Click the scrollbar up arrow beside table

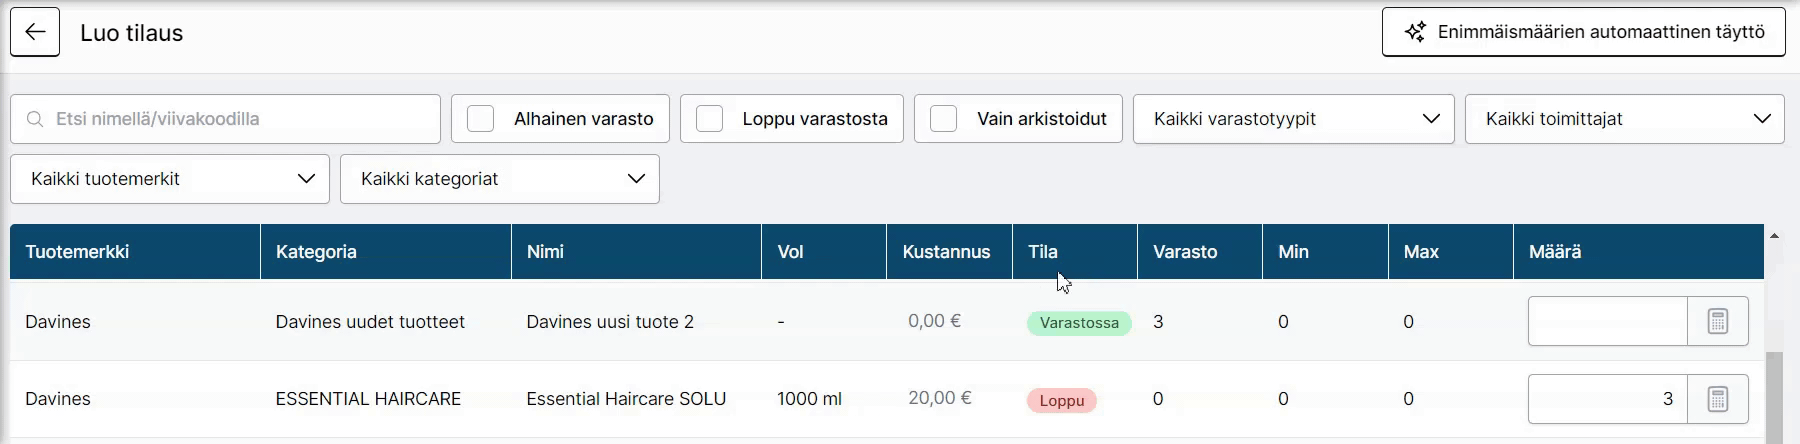[x=1774, y=236]
